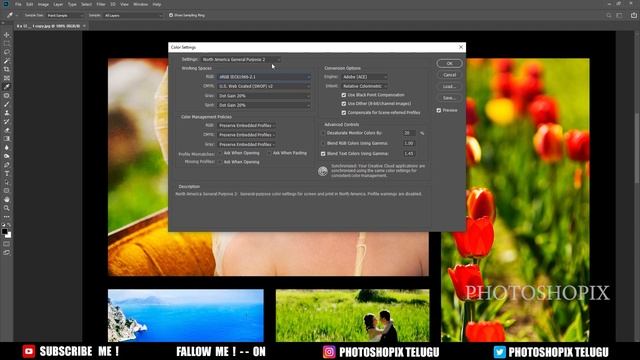The width and height of the screenshot is (640, 360).
Task: Open the conversion Engine dropdown
Action: (x=364, y=77)
